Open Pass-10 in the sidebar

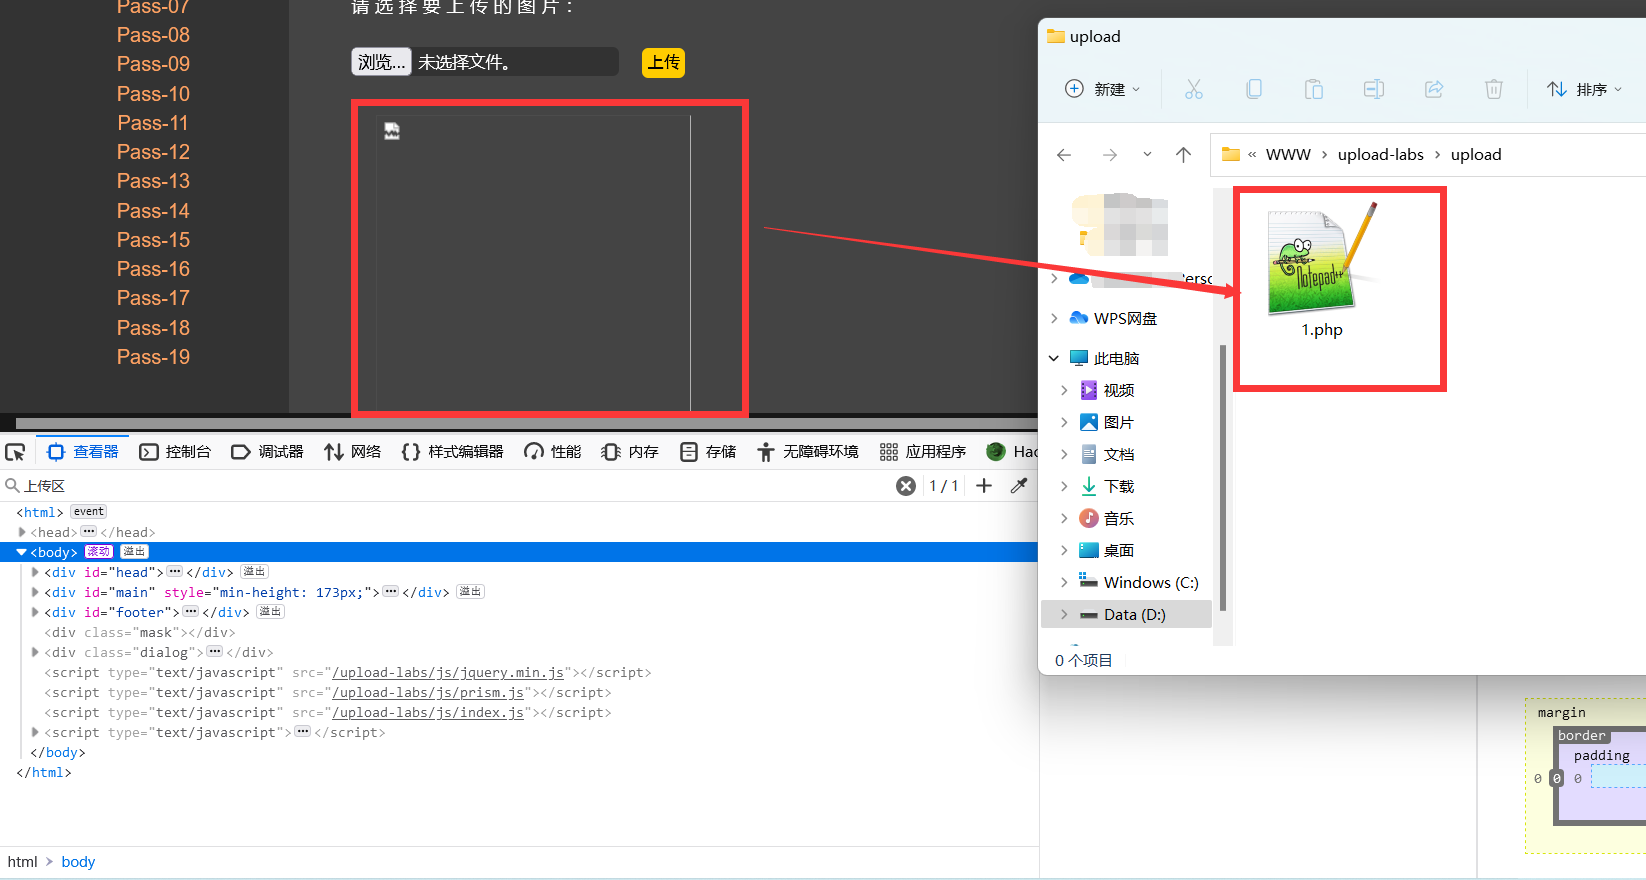(153, 94)
